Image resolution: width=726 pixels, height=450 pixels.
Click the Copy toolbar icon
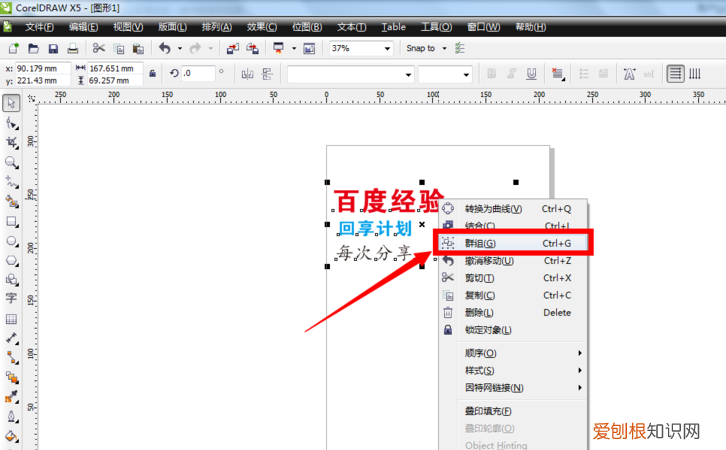119,49
